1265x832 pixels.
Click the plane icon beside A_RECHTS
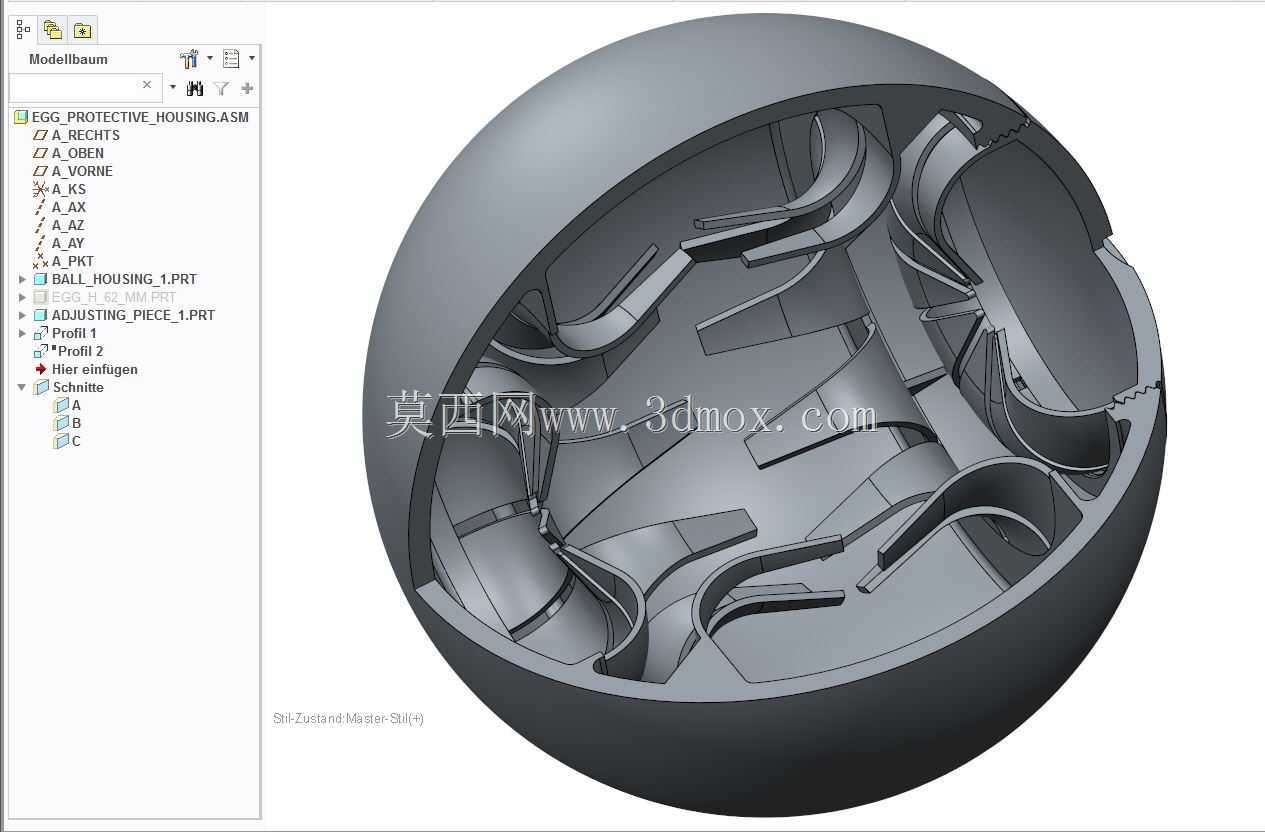click(x=40, y=135)
